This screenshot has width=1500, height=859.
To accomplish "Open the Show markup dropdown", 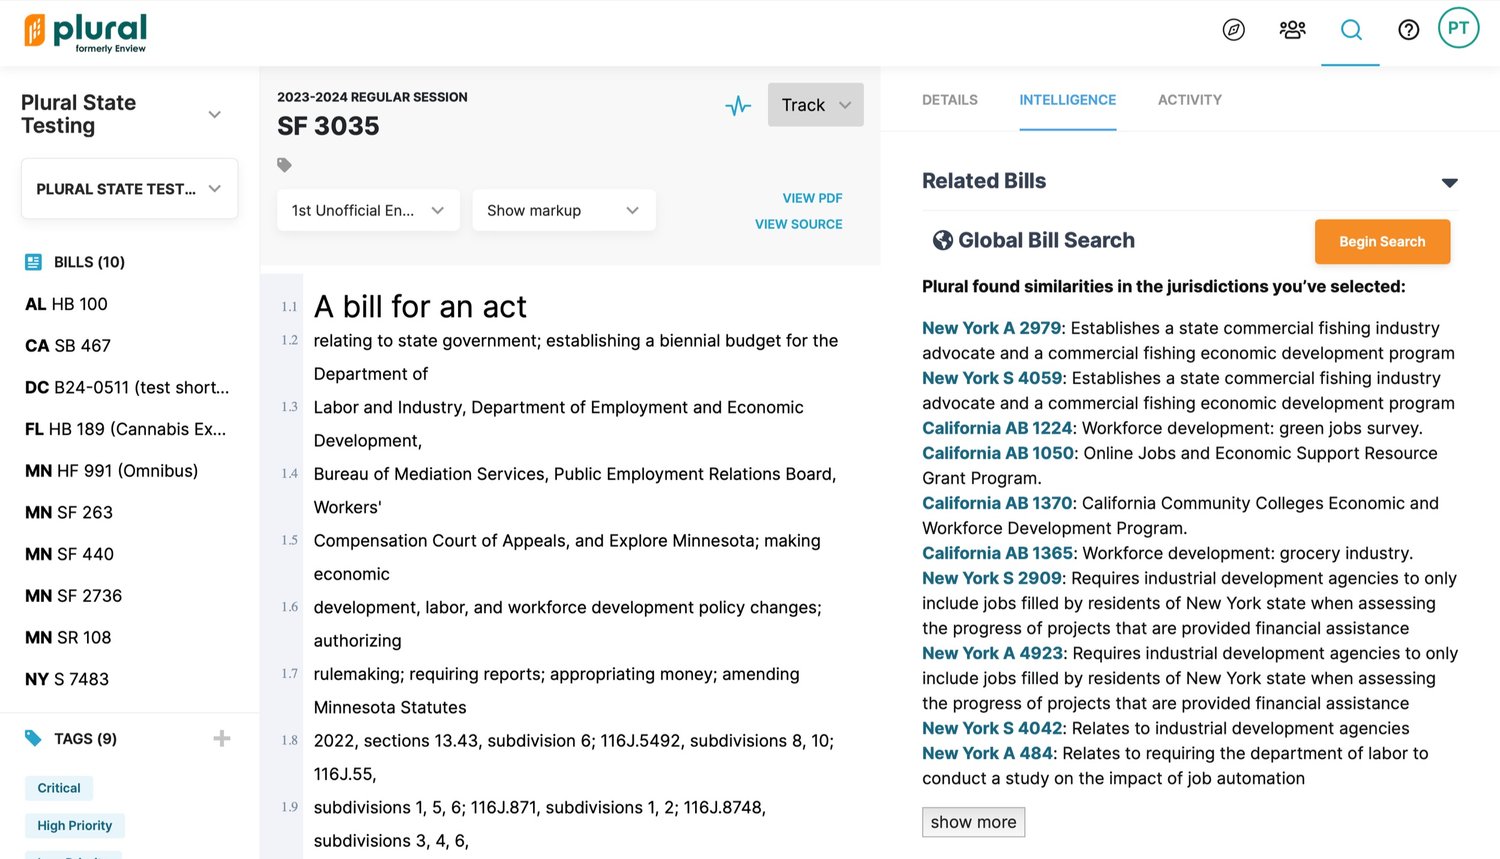I will pyautogui.click(x=563, y=210).
